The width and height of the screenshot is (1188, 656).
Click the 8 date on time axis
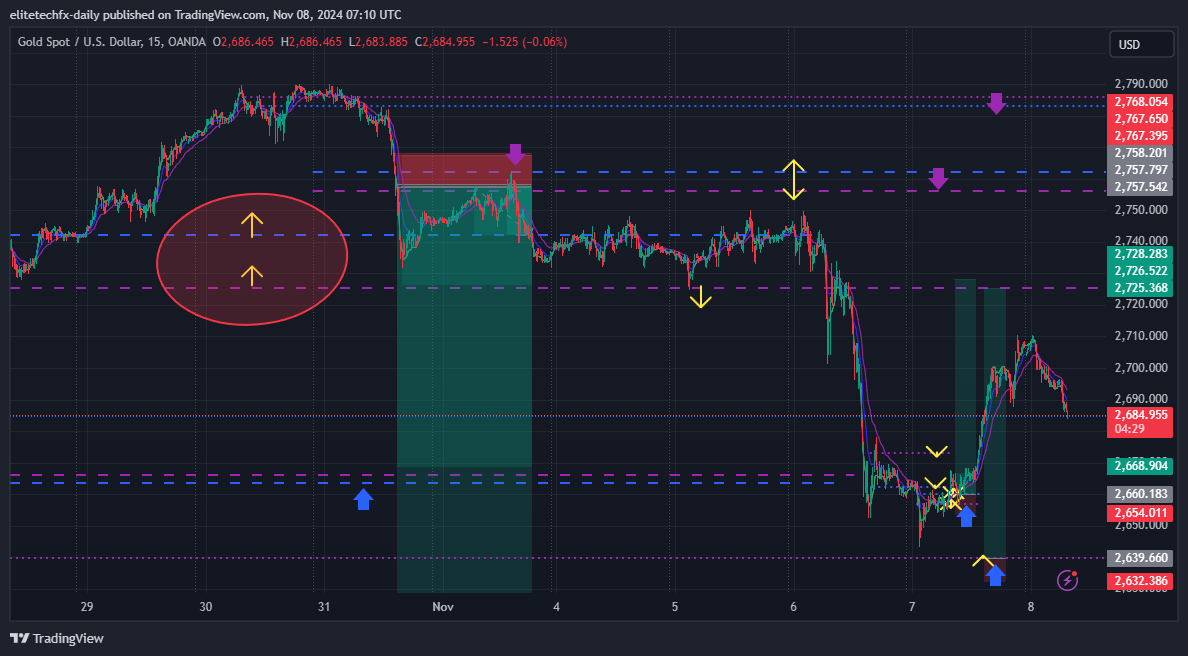(x=1030, y=607)
